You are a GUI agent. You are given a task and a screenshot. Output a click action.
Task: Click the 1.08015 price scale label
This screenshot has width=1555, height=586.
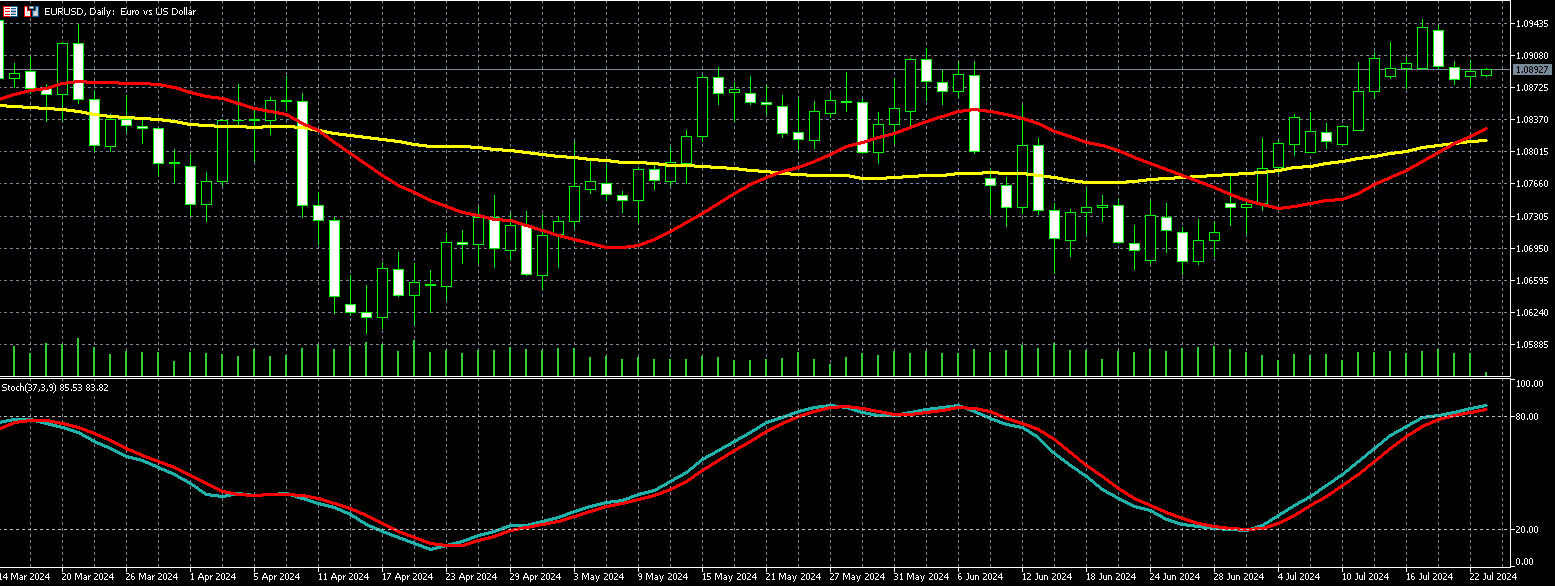pyautogui.click(x=1532, y=152)
